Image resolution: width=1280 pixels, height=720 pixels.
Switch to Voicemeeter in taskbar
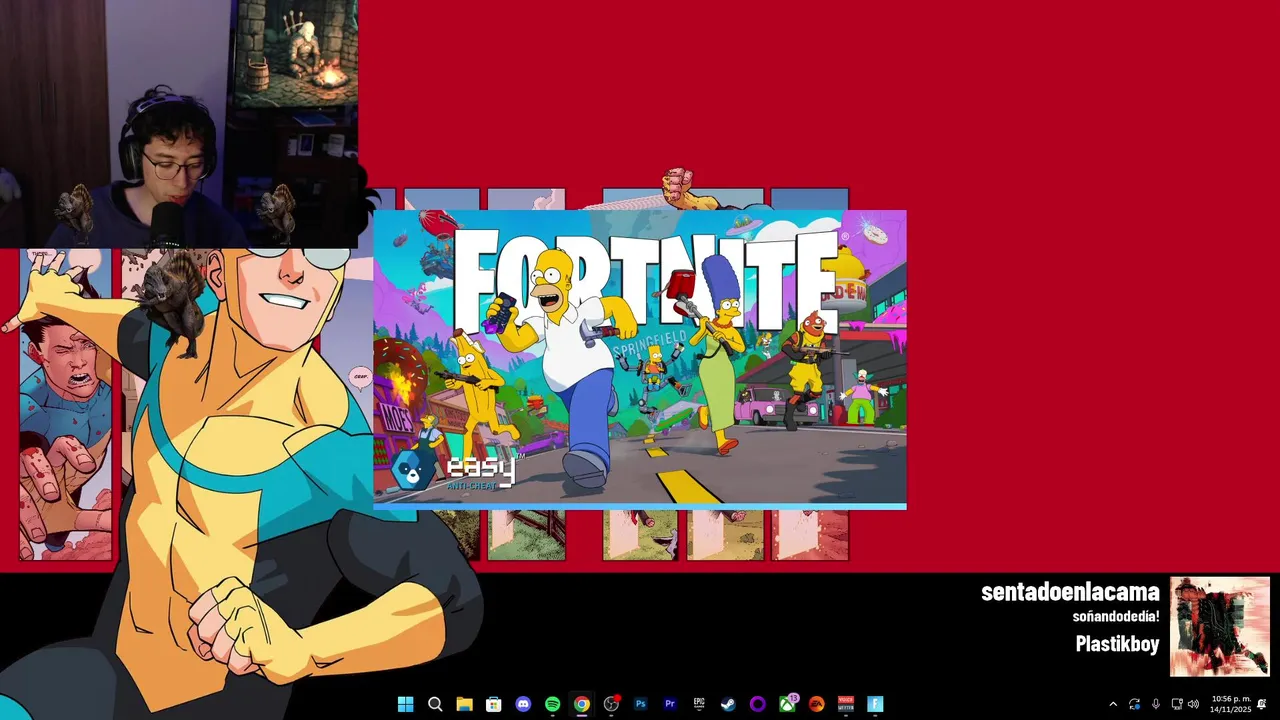pos(846,704)
